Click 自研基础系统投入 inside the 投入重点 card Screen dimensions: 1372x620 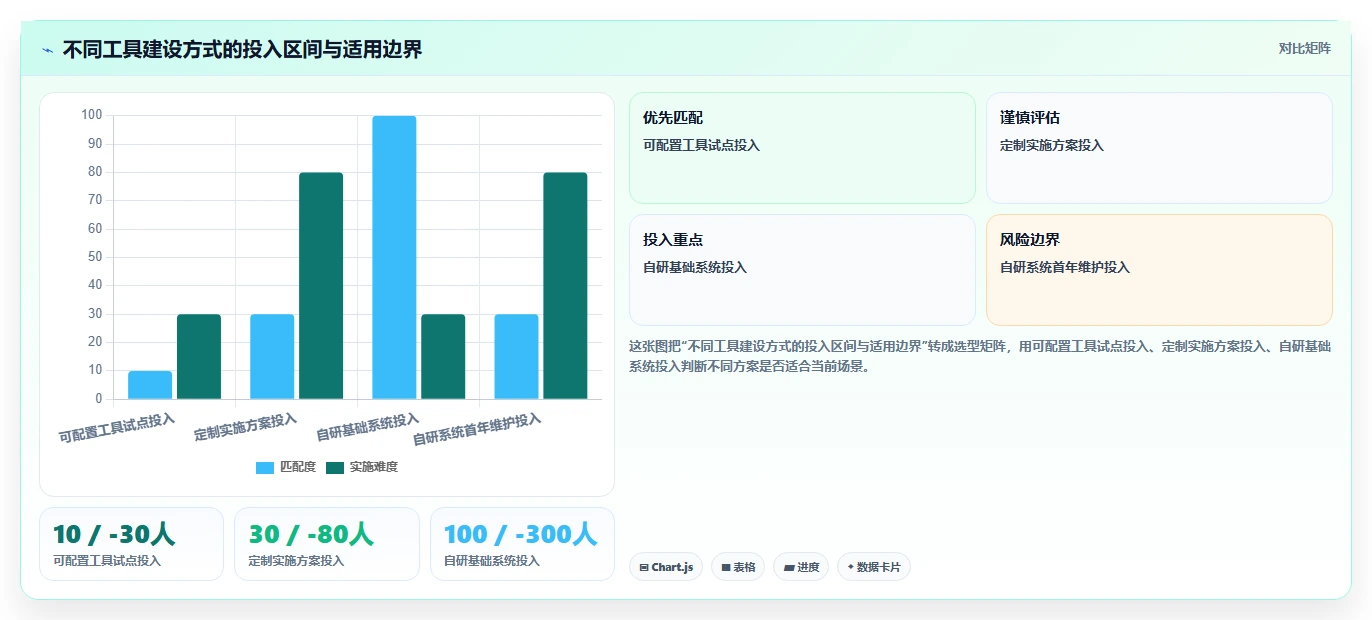coord(695,267)
